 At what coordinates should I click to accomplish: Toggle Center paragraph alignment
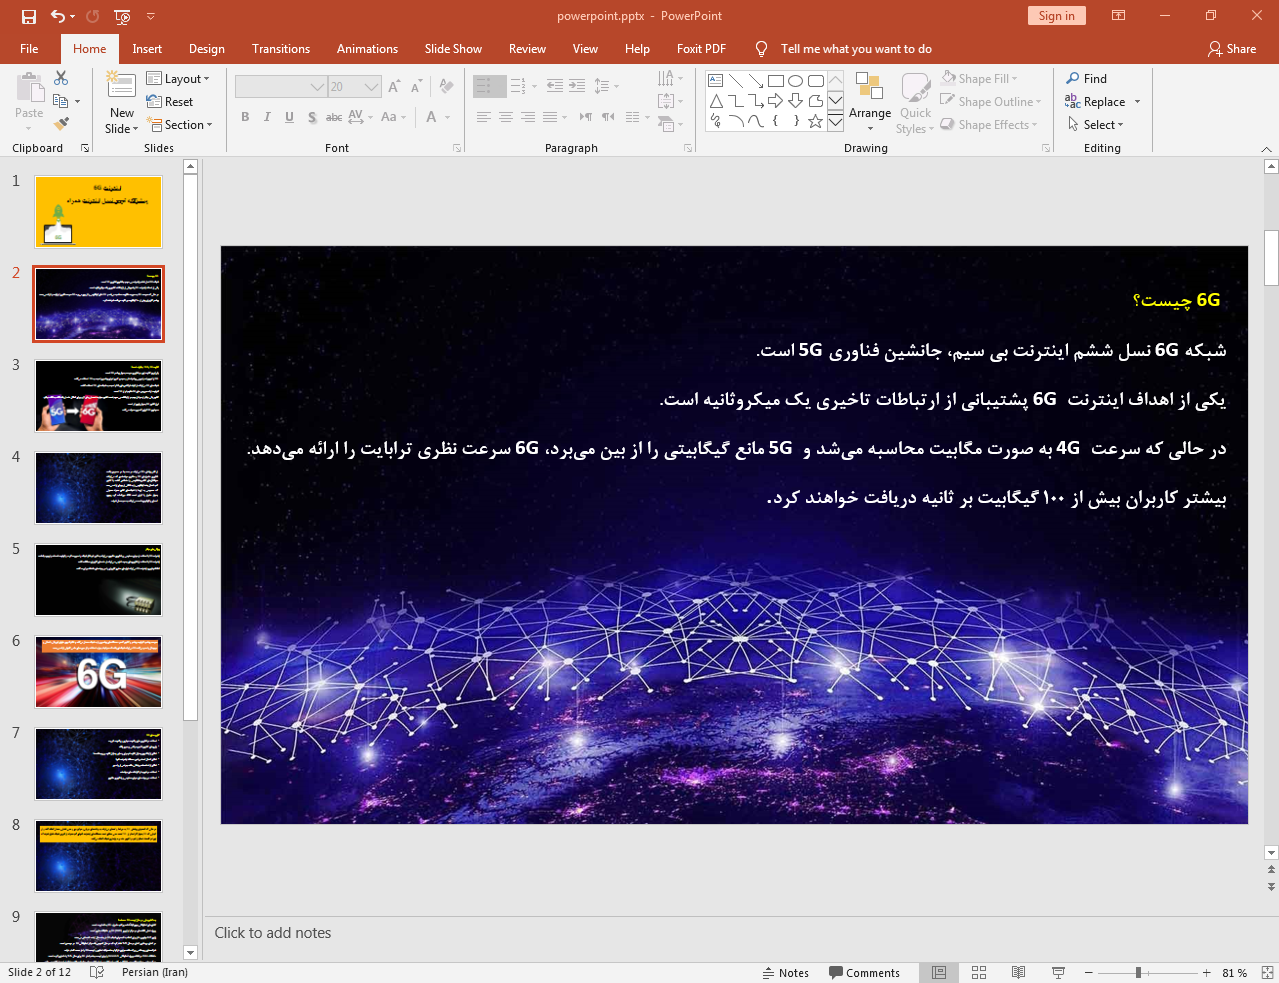[506, 117]
